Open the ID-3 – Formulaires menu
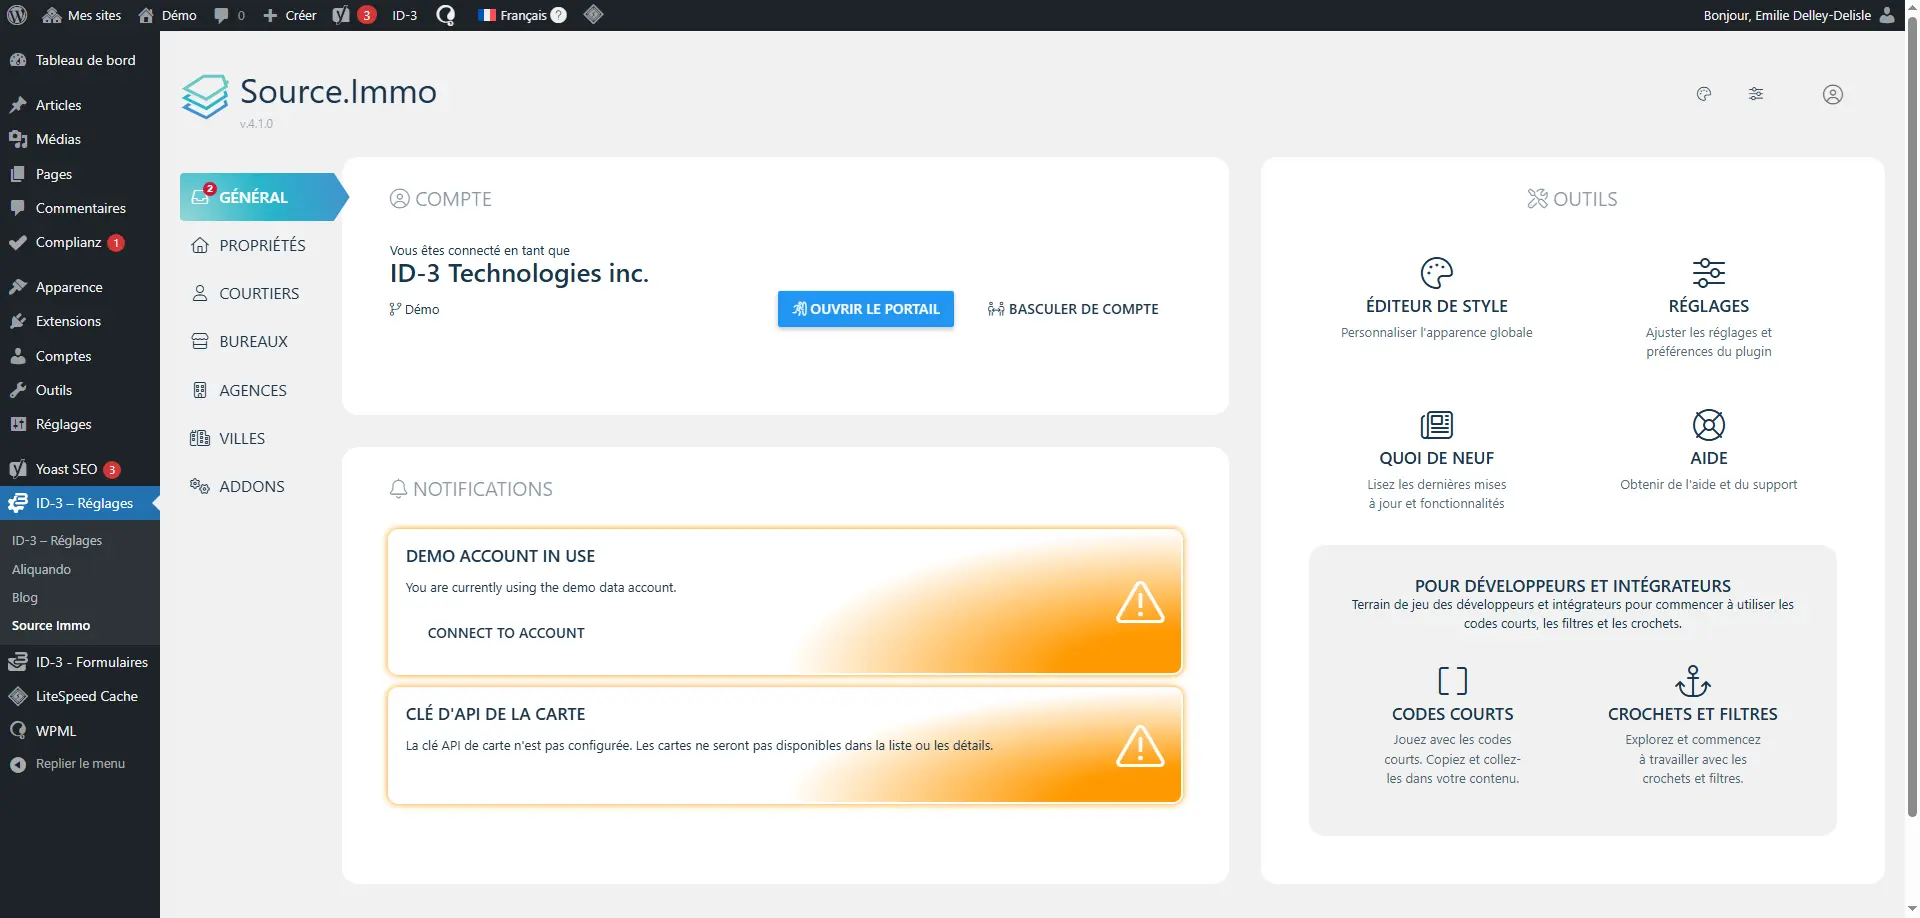The height and width of the screenshot is (918, 1920). (80, 662)
